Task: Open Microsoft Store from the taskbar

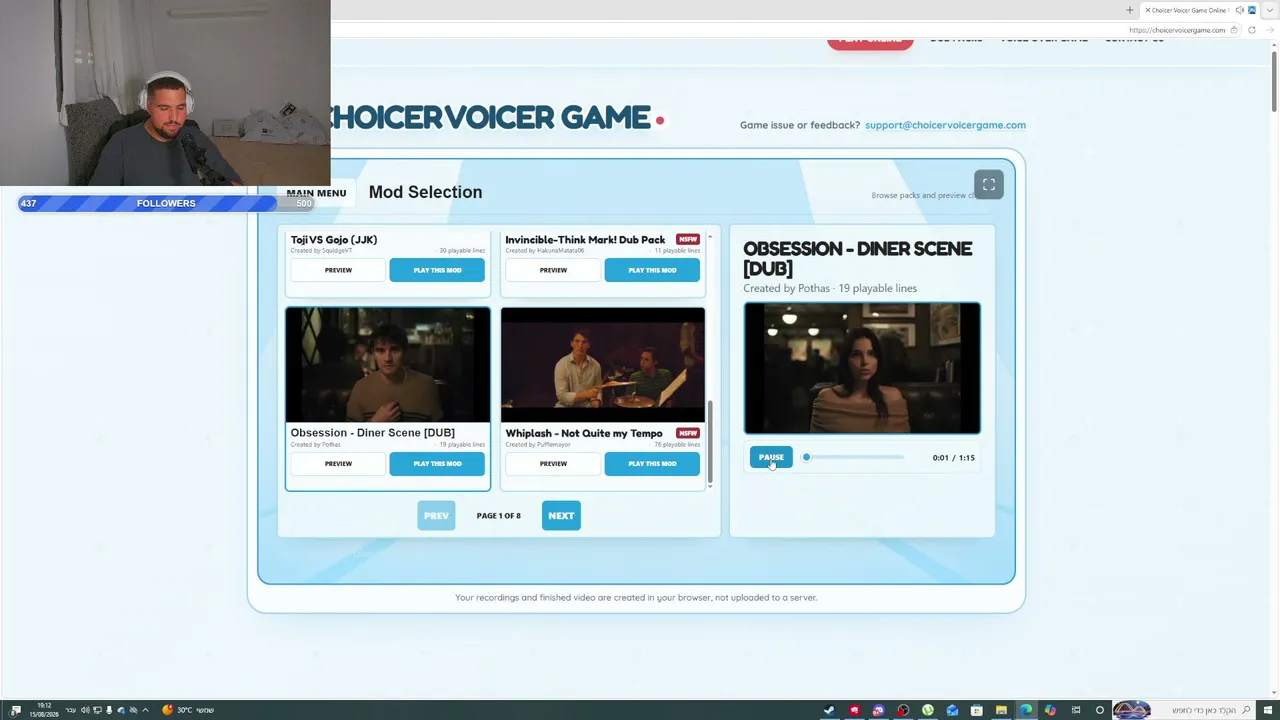Action: pyautogui.click(x=976, y=710)
